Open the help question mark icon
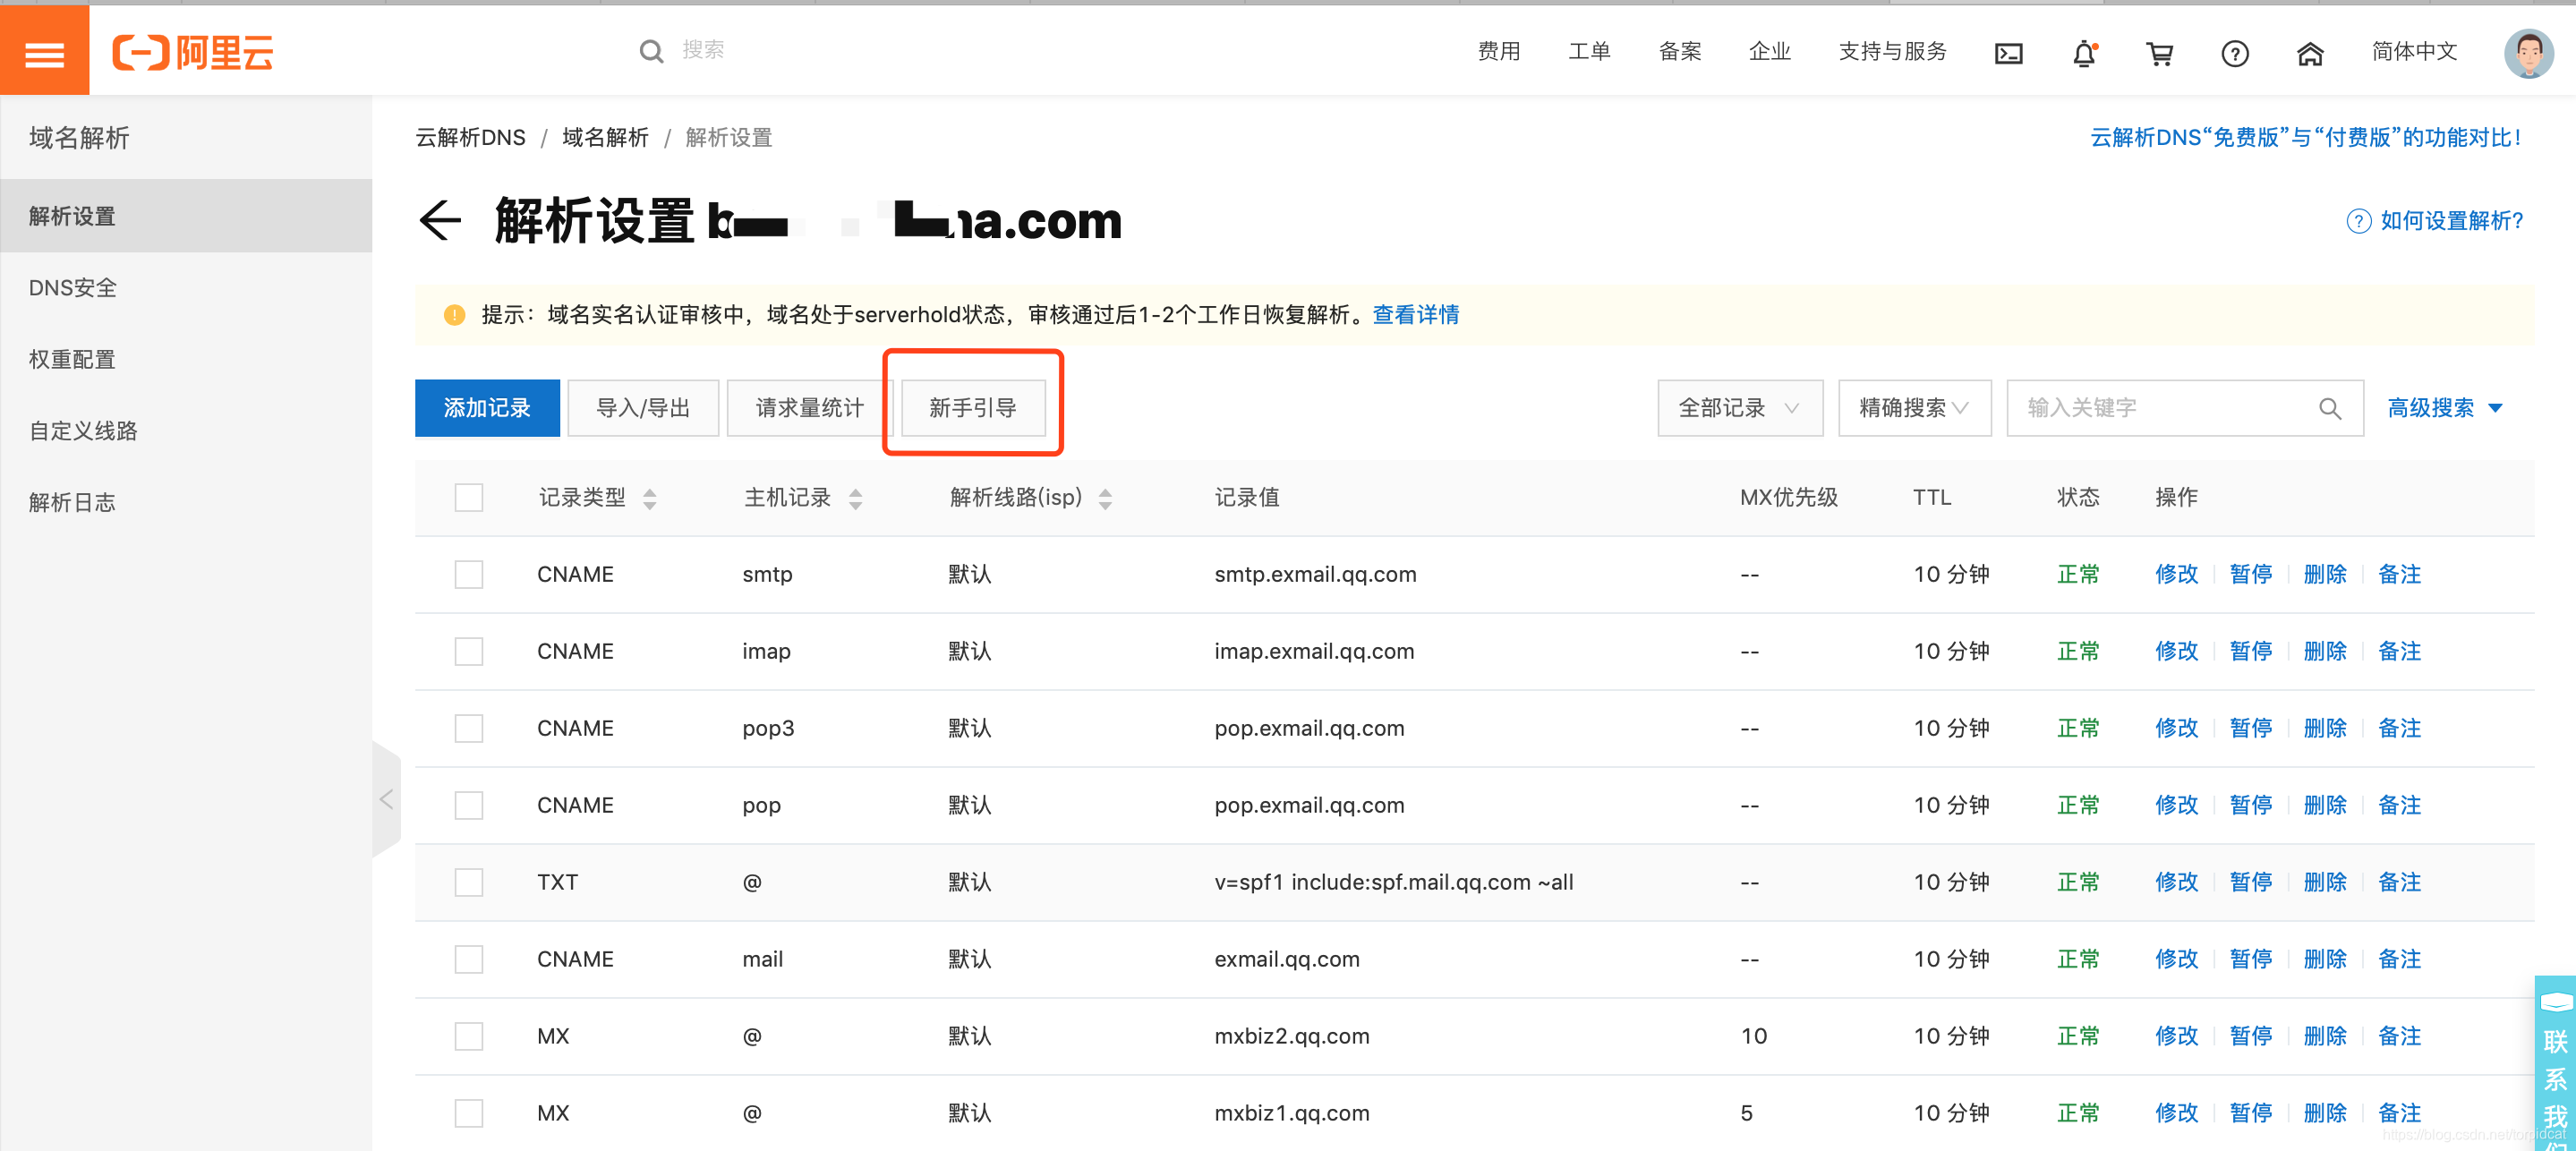The image size is (2576, 1151). pos(2234,53)
